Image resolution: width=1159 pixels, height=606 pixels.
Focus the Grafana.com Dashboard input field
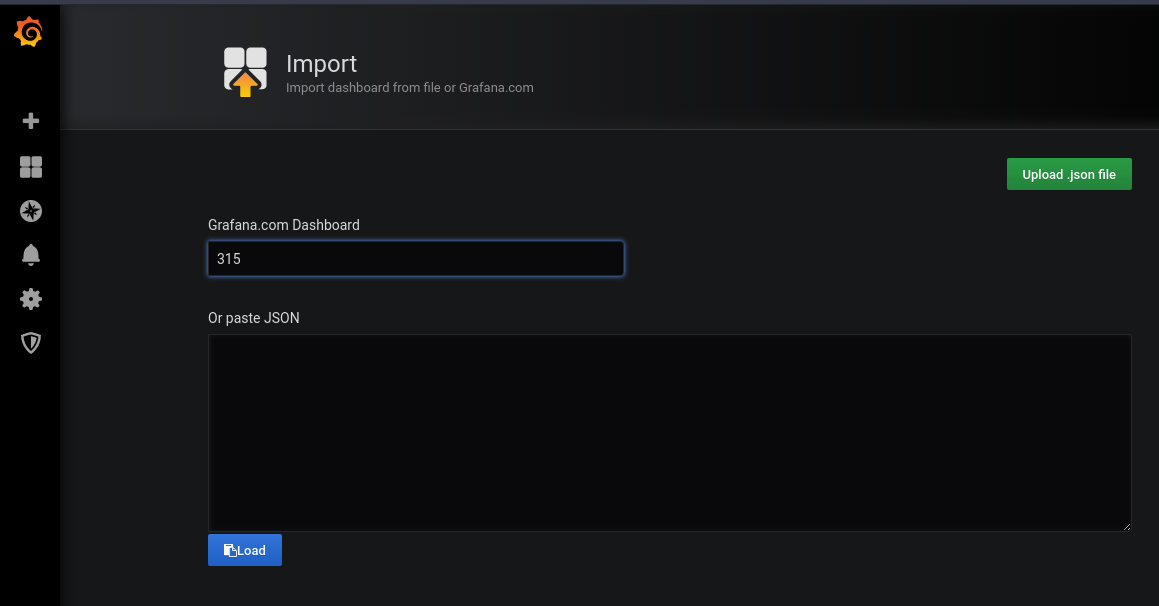pos(415,258)
